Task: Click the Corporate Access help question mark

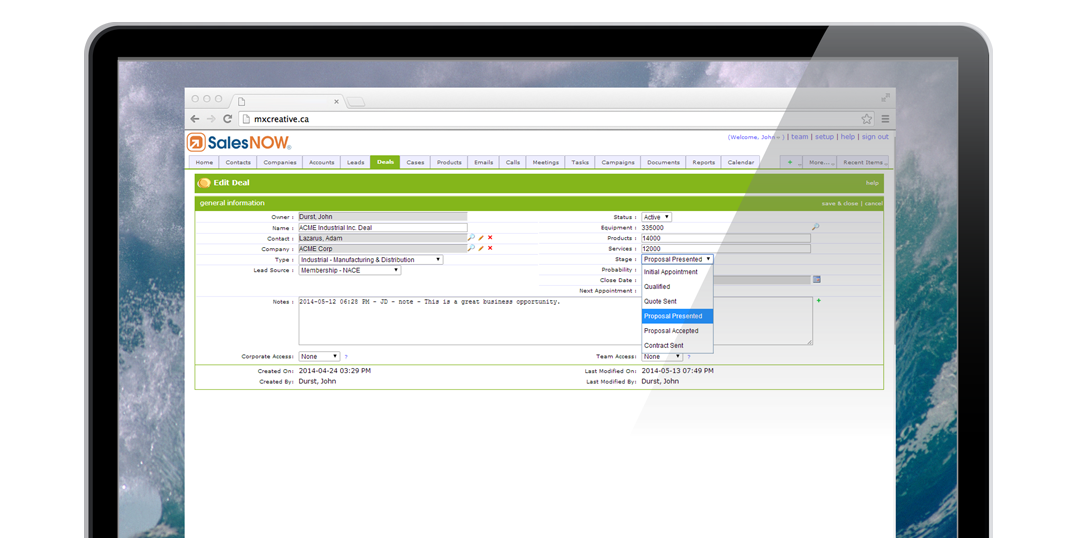Action: 346,357
